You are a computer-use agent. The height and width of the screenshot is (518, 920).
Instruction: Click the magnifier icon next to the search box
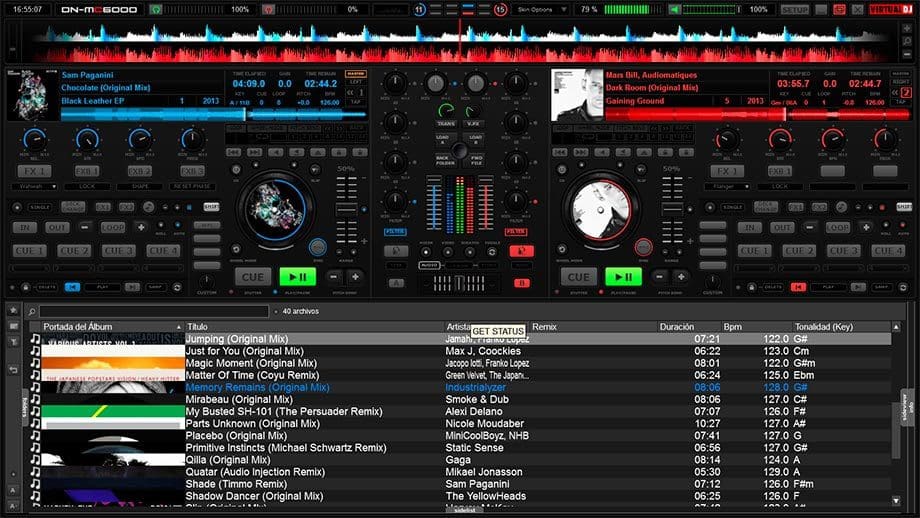point(32,312)
